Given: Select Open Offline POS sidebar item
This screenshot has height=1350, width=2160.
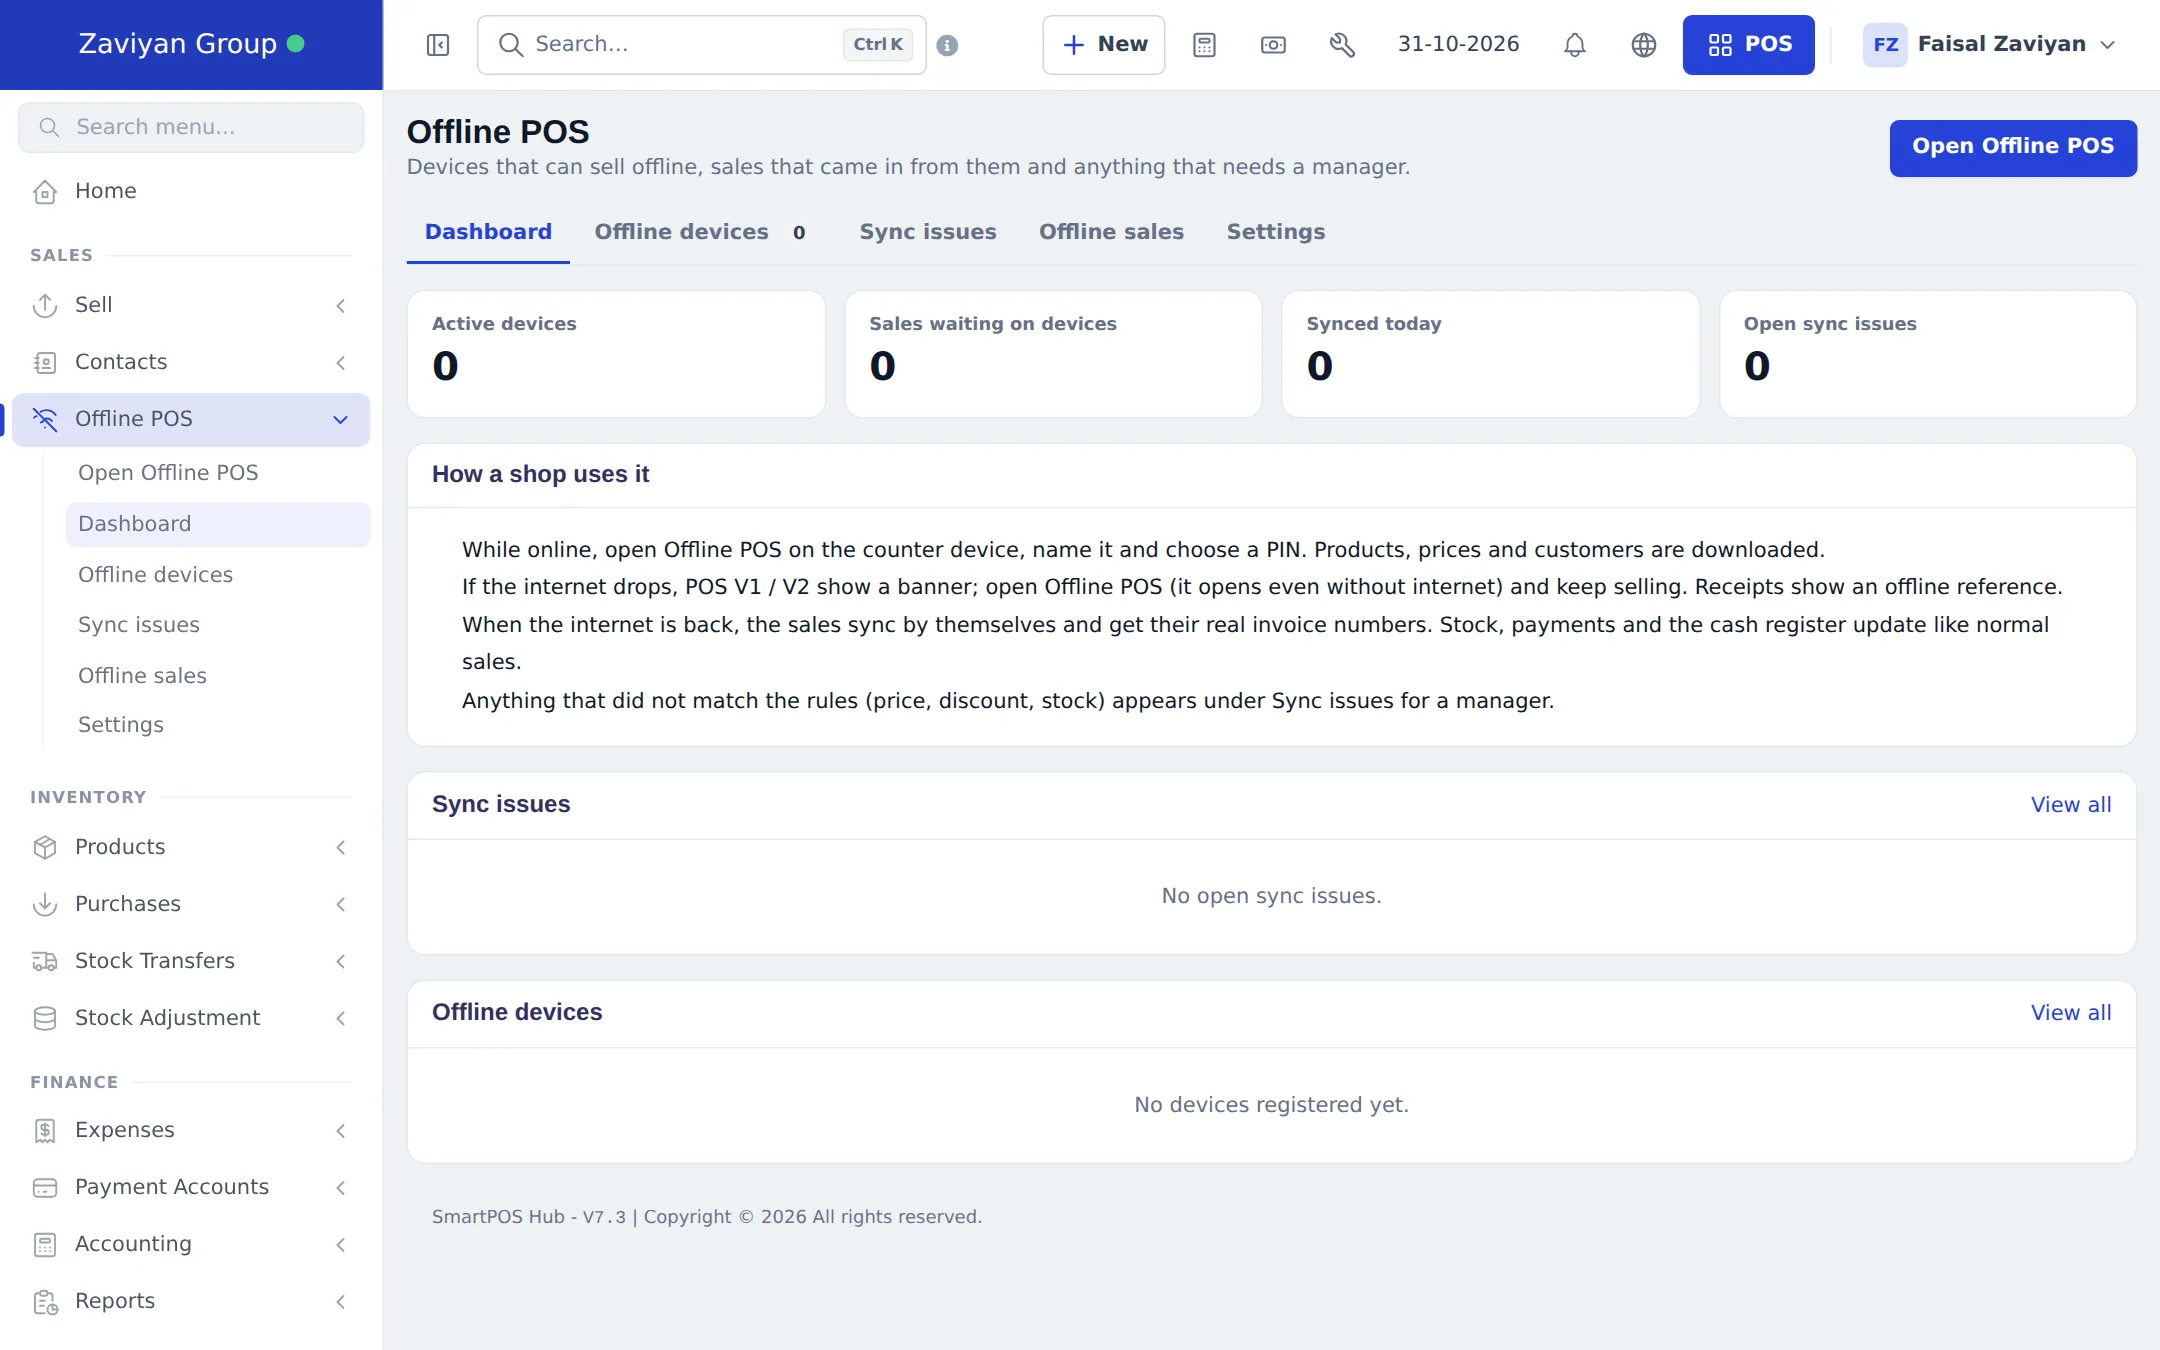Looking at the screenshot, I should 217,473.
